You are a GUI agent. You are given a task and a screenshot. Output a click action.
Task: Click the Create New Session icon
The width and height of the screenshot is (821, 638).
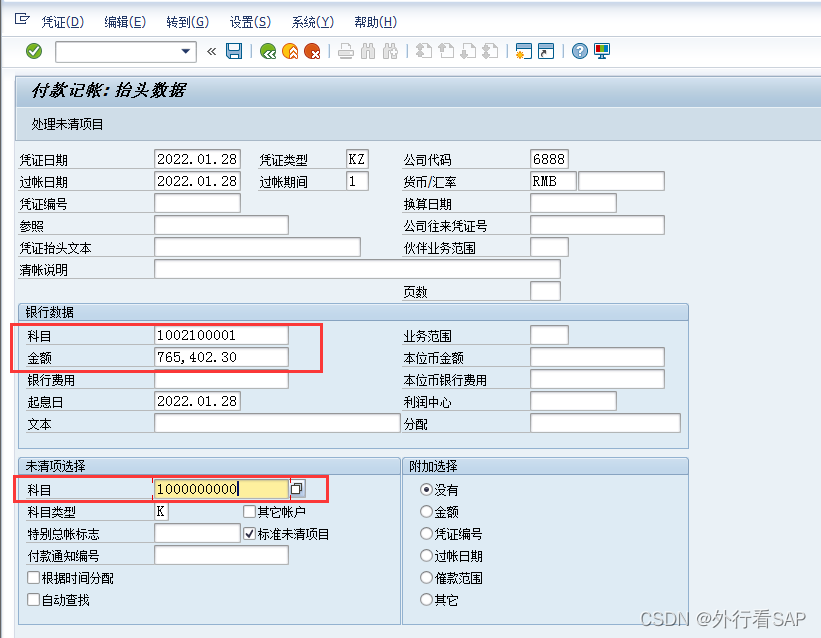point(524,51)
